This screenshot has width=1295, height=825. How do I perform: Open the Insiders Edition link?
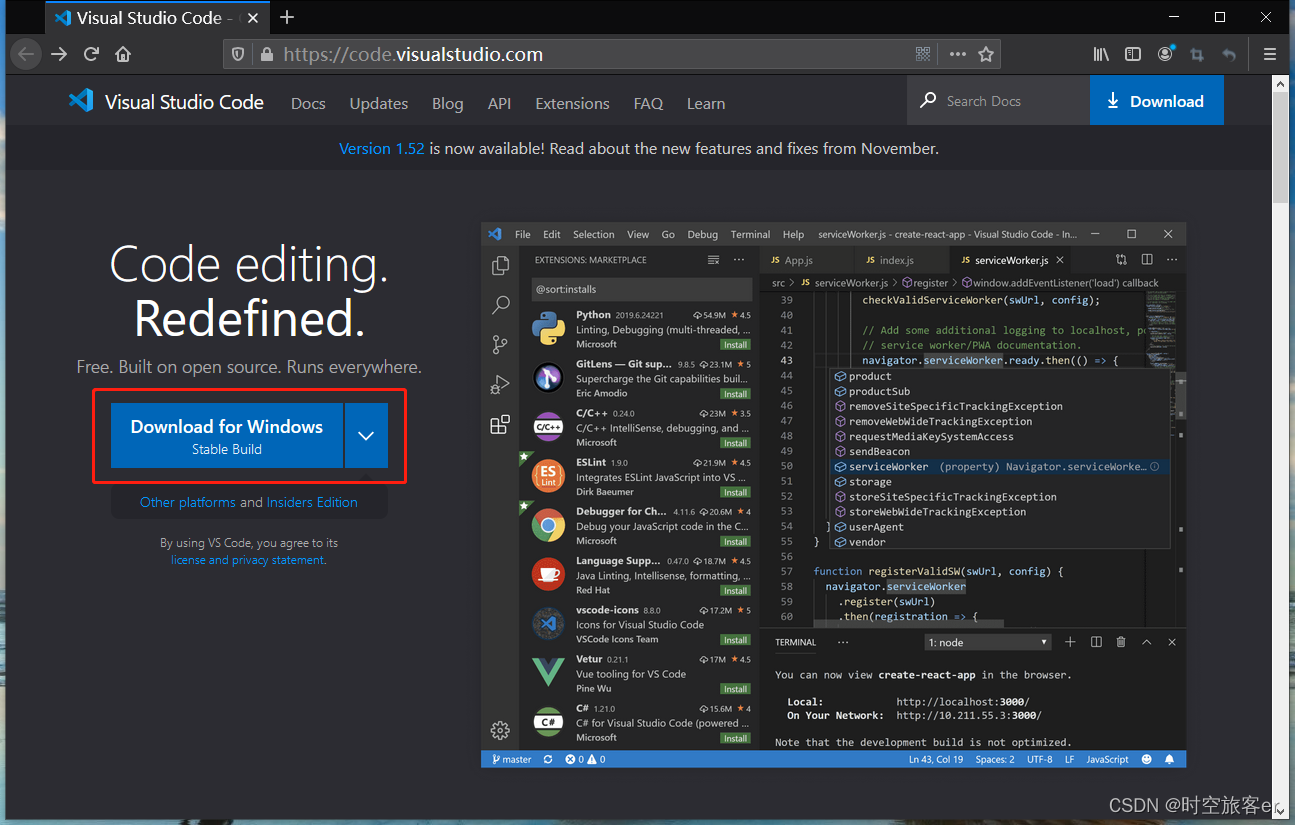coord(312,502)
